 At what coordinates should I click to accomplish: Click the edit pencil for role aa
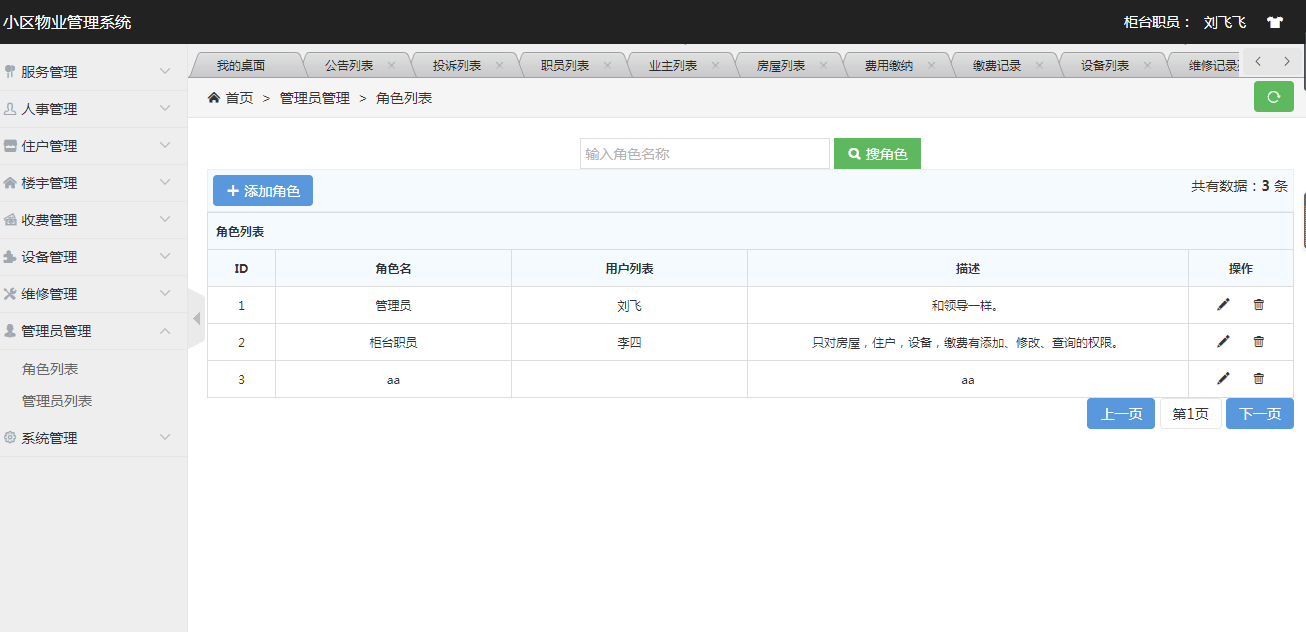(x=1223, y=379)
